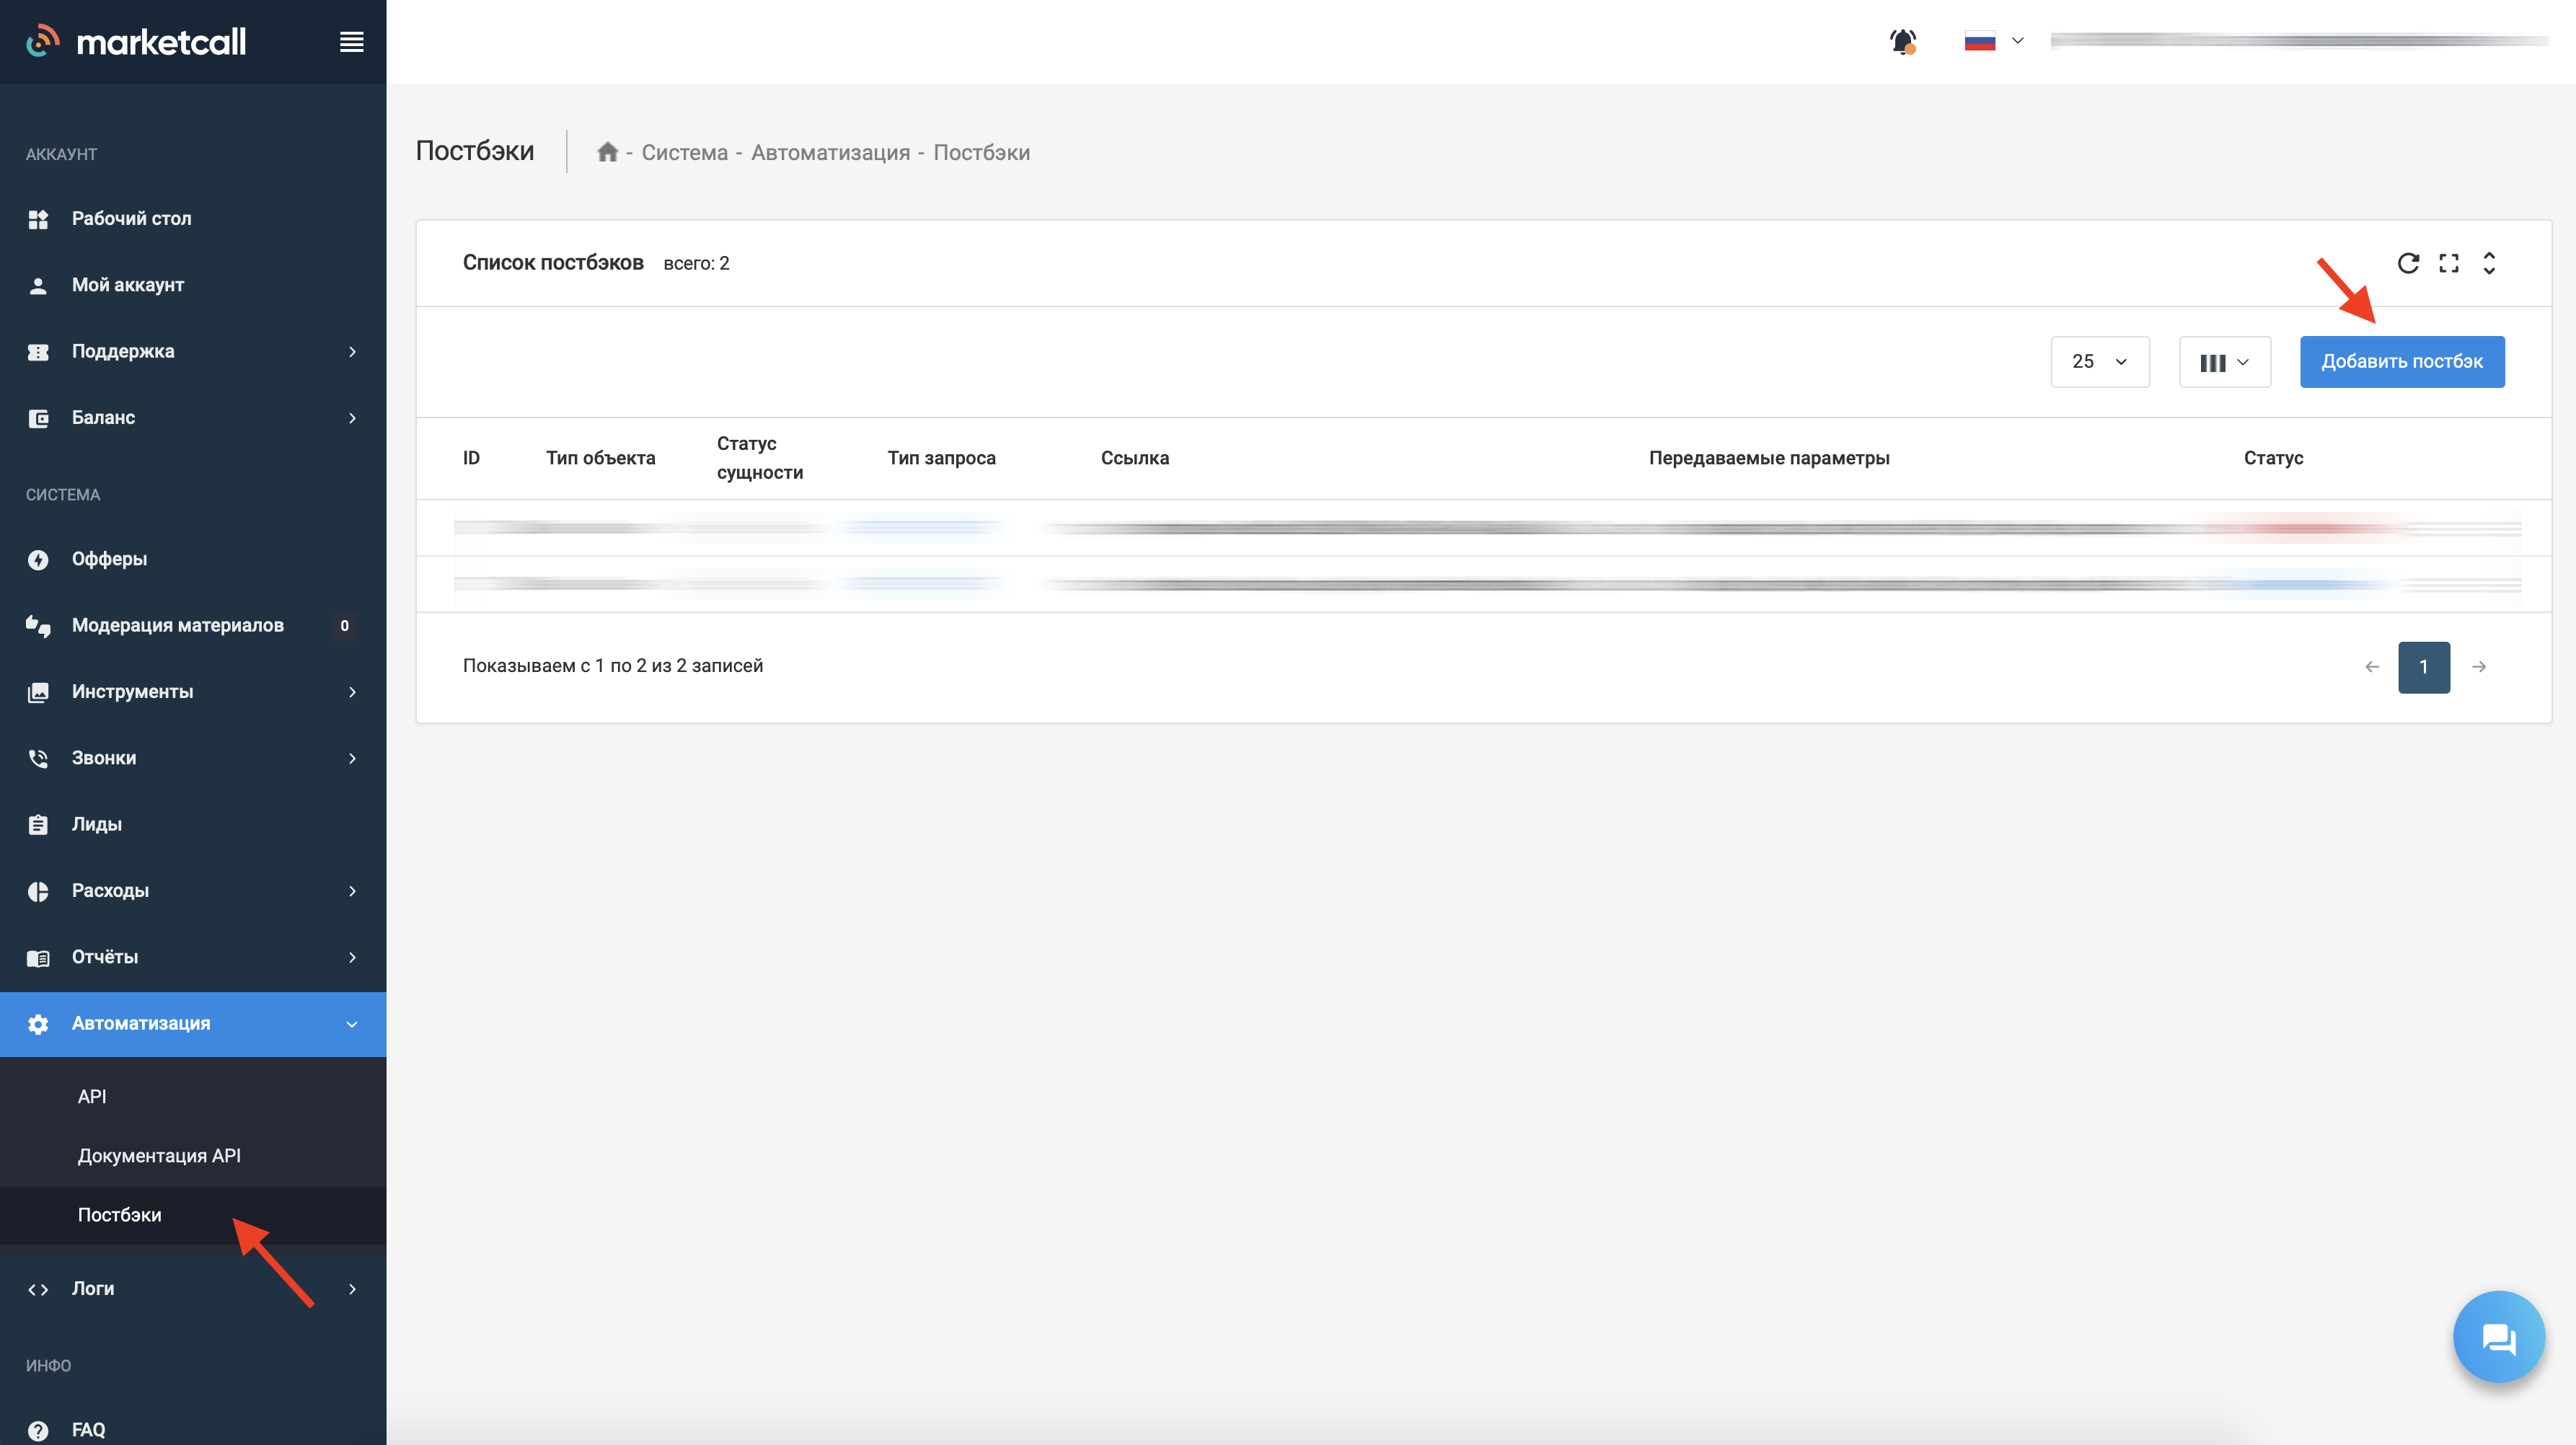This screenshot has width=2576, height=1445.
Task: Expand the Инструменты submenu chevron
Action: point(352,692)
